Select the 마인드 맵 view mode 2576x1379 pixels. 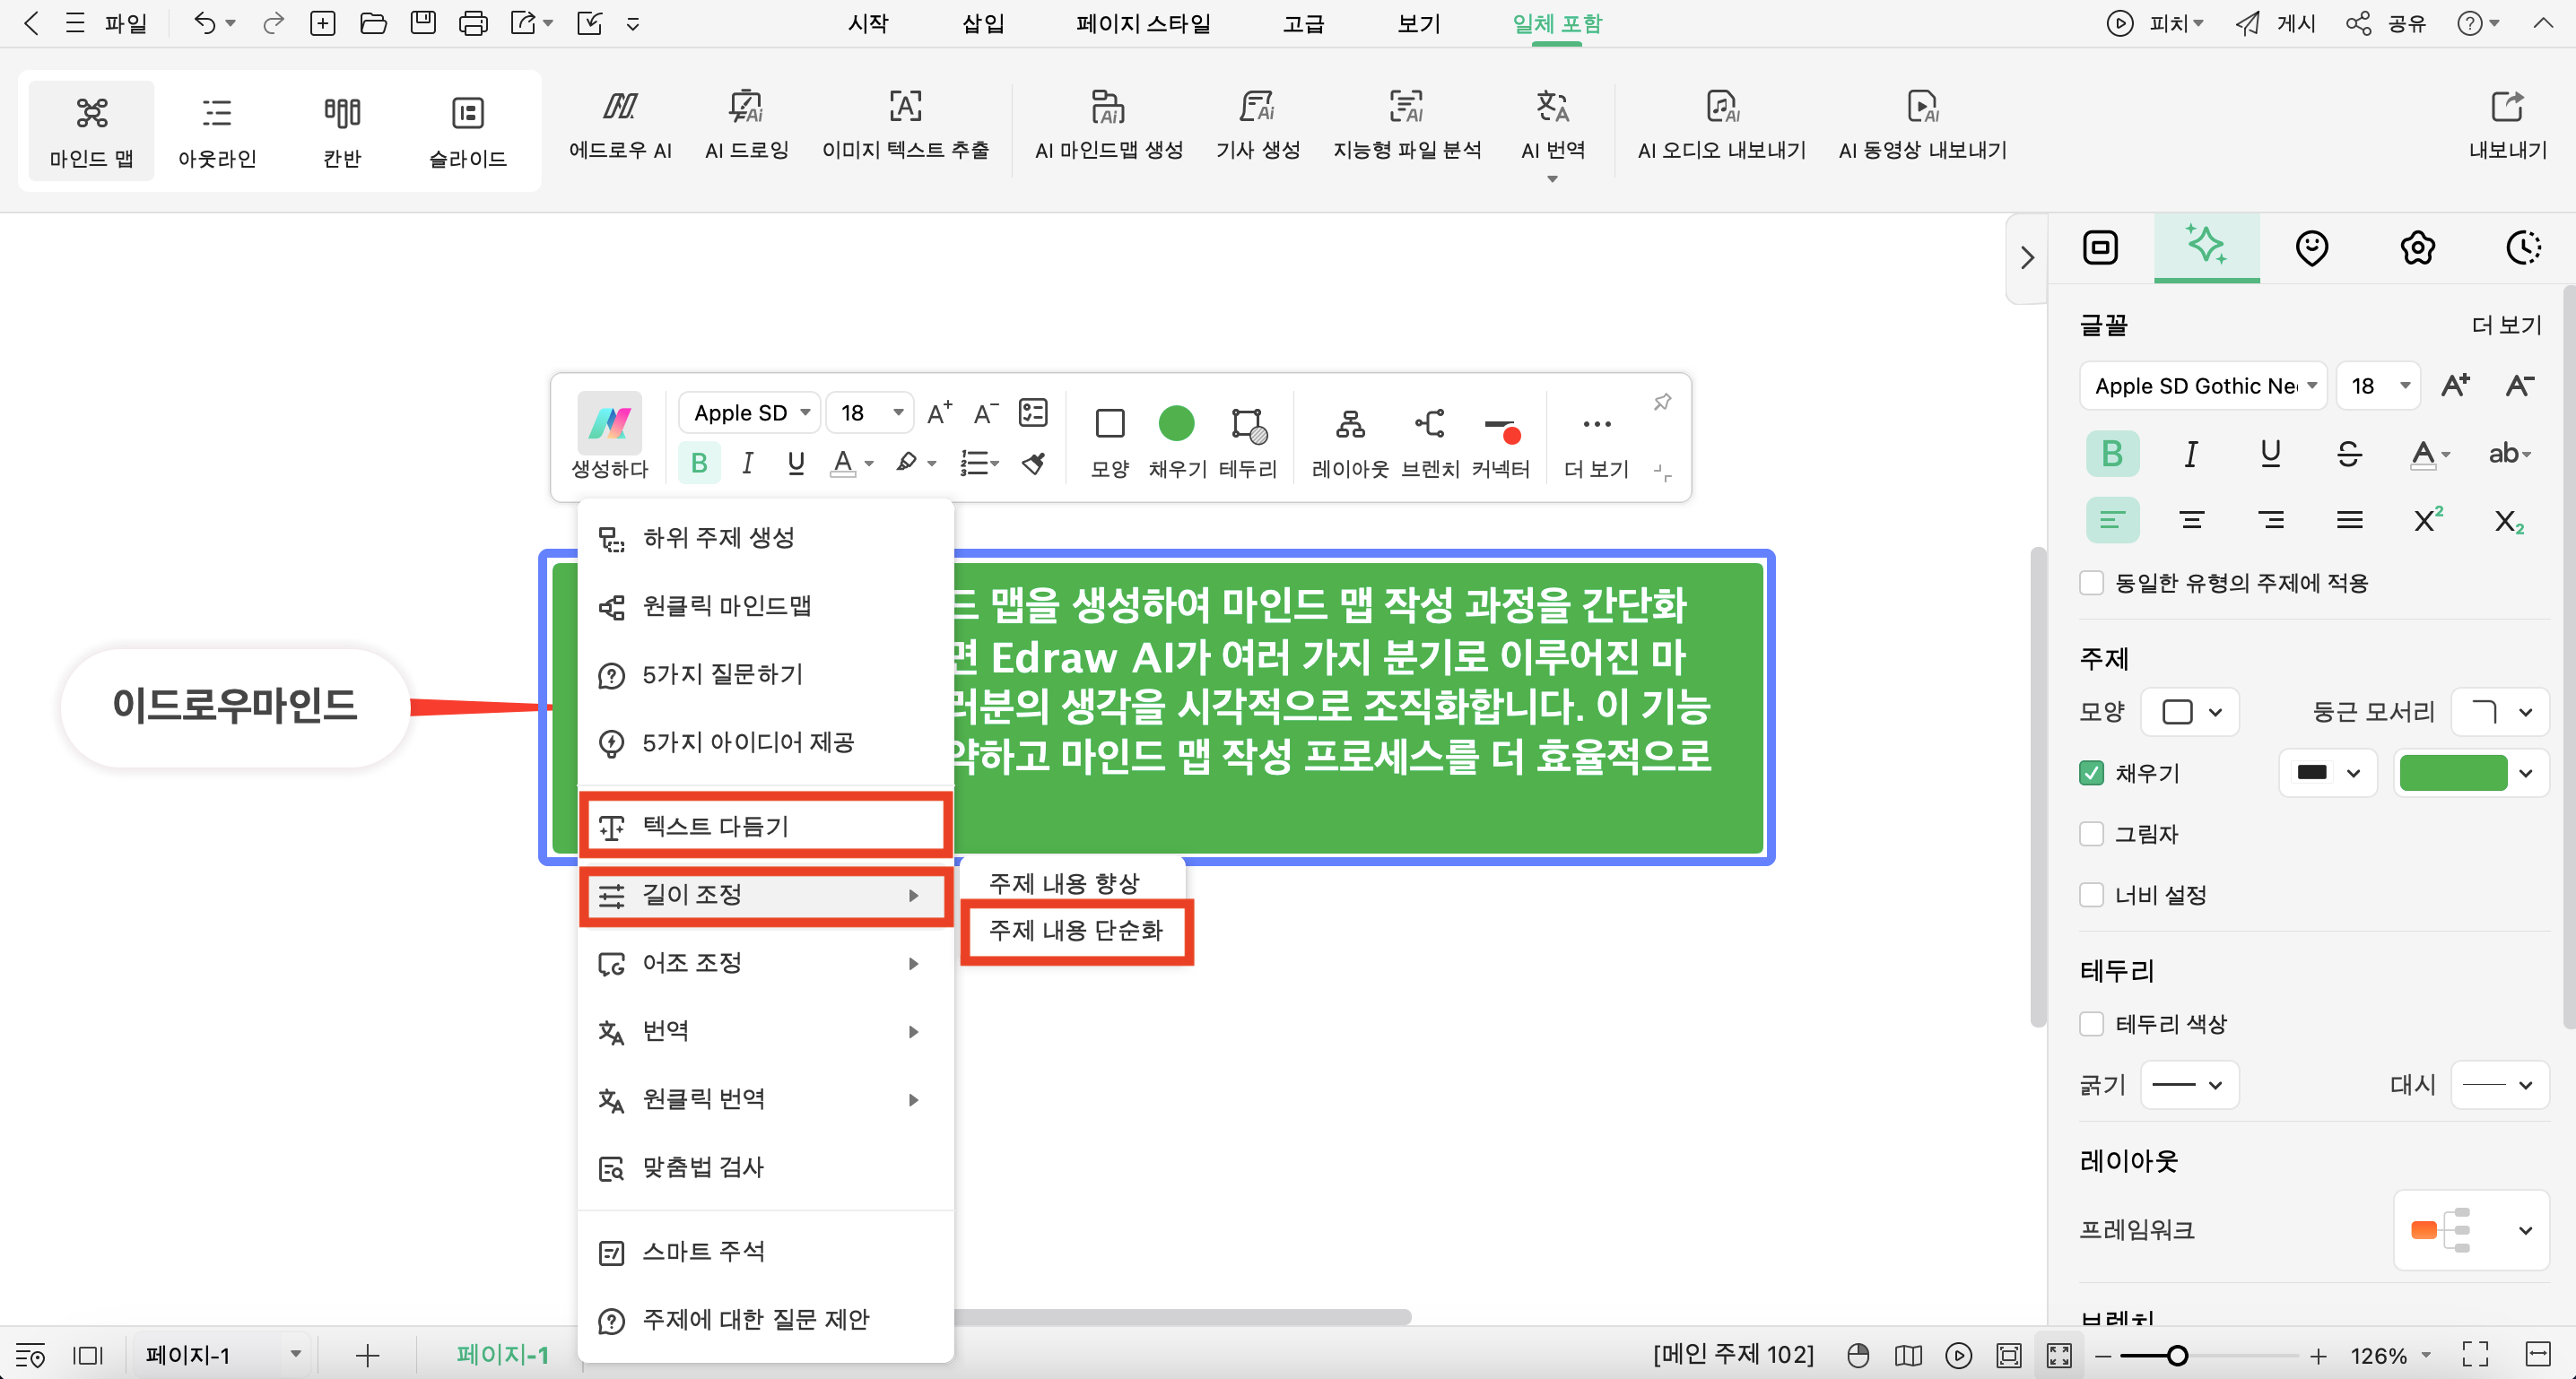(x=91, y=131)
